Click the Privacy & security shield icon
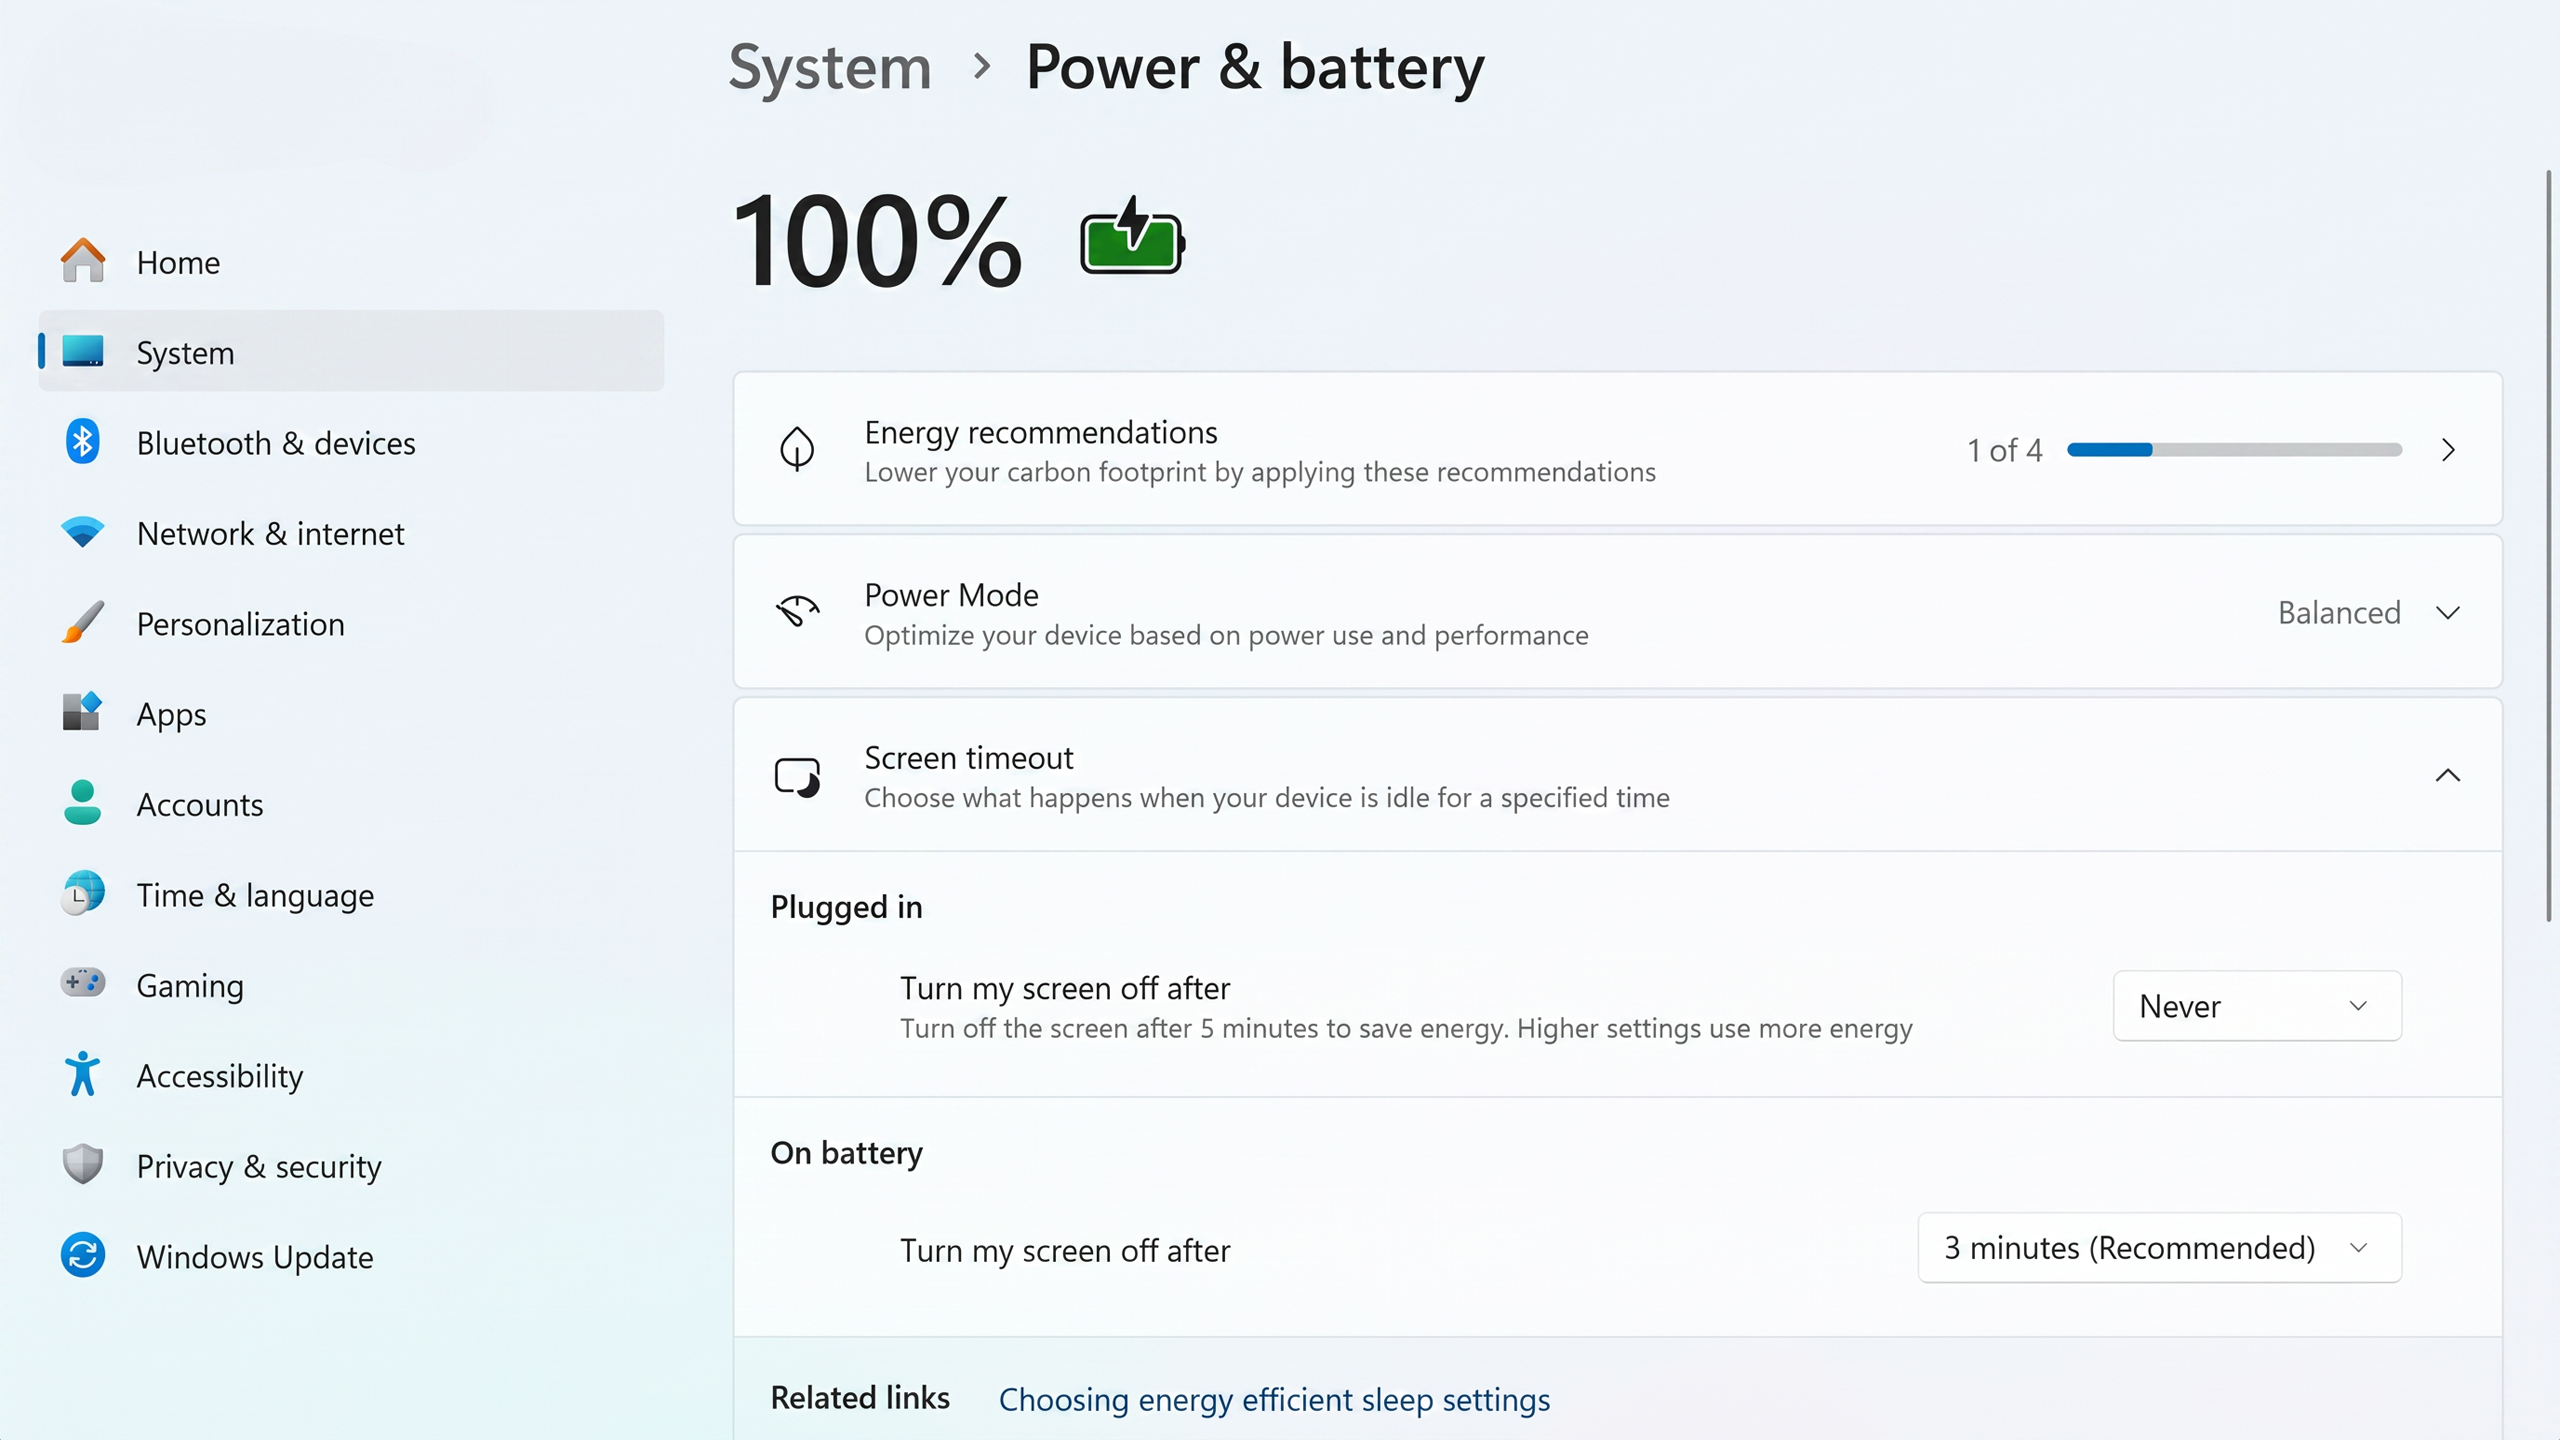Image resolution: width=2560 pixels, height=1440 pixels. point(82,1165)
